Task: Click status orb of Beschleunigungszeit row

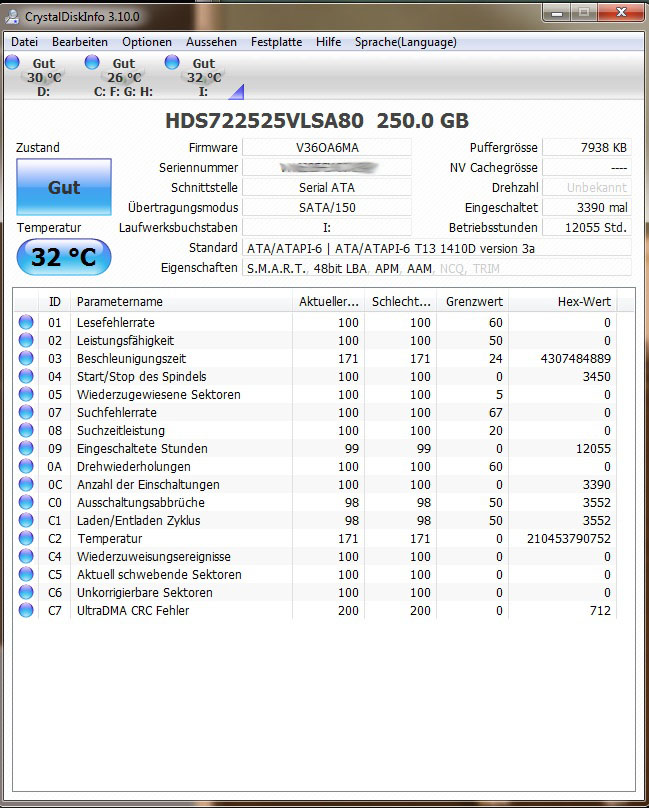Action: tap(26, 358)
